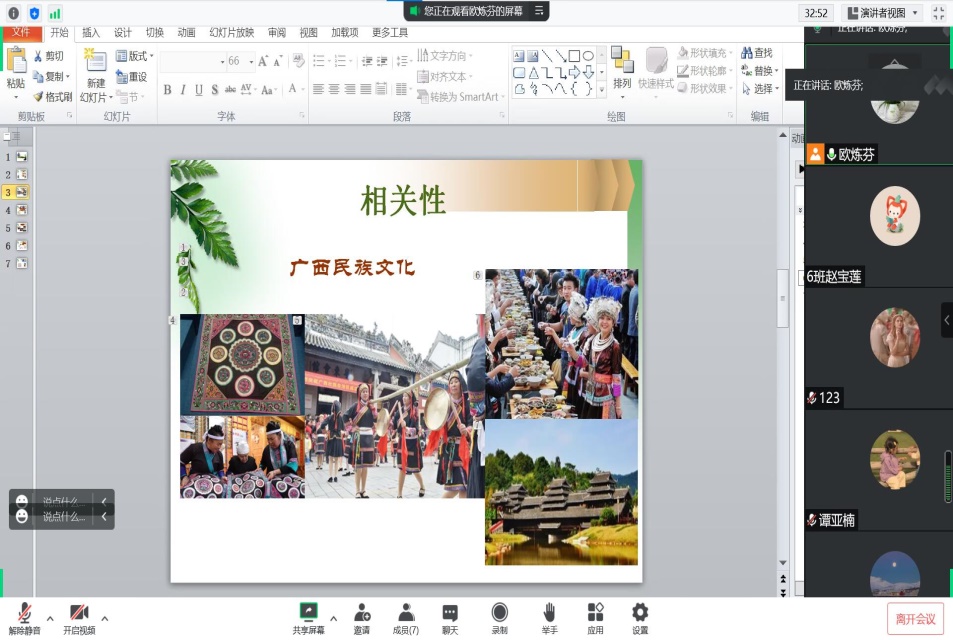Screen dimensions: 953x640
Task: Click the 离开会议 leave meeting button
Action: 915,619
